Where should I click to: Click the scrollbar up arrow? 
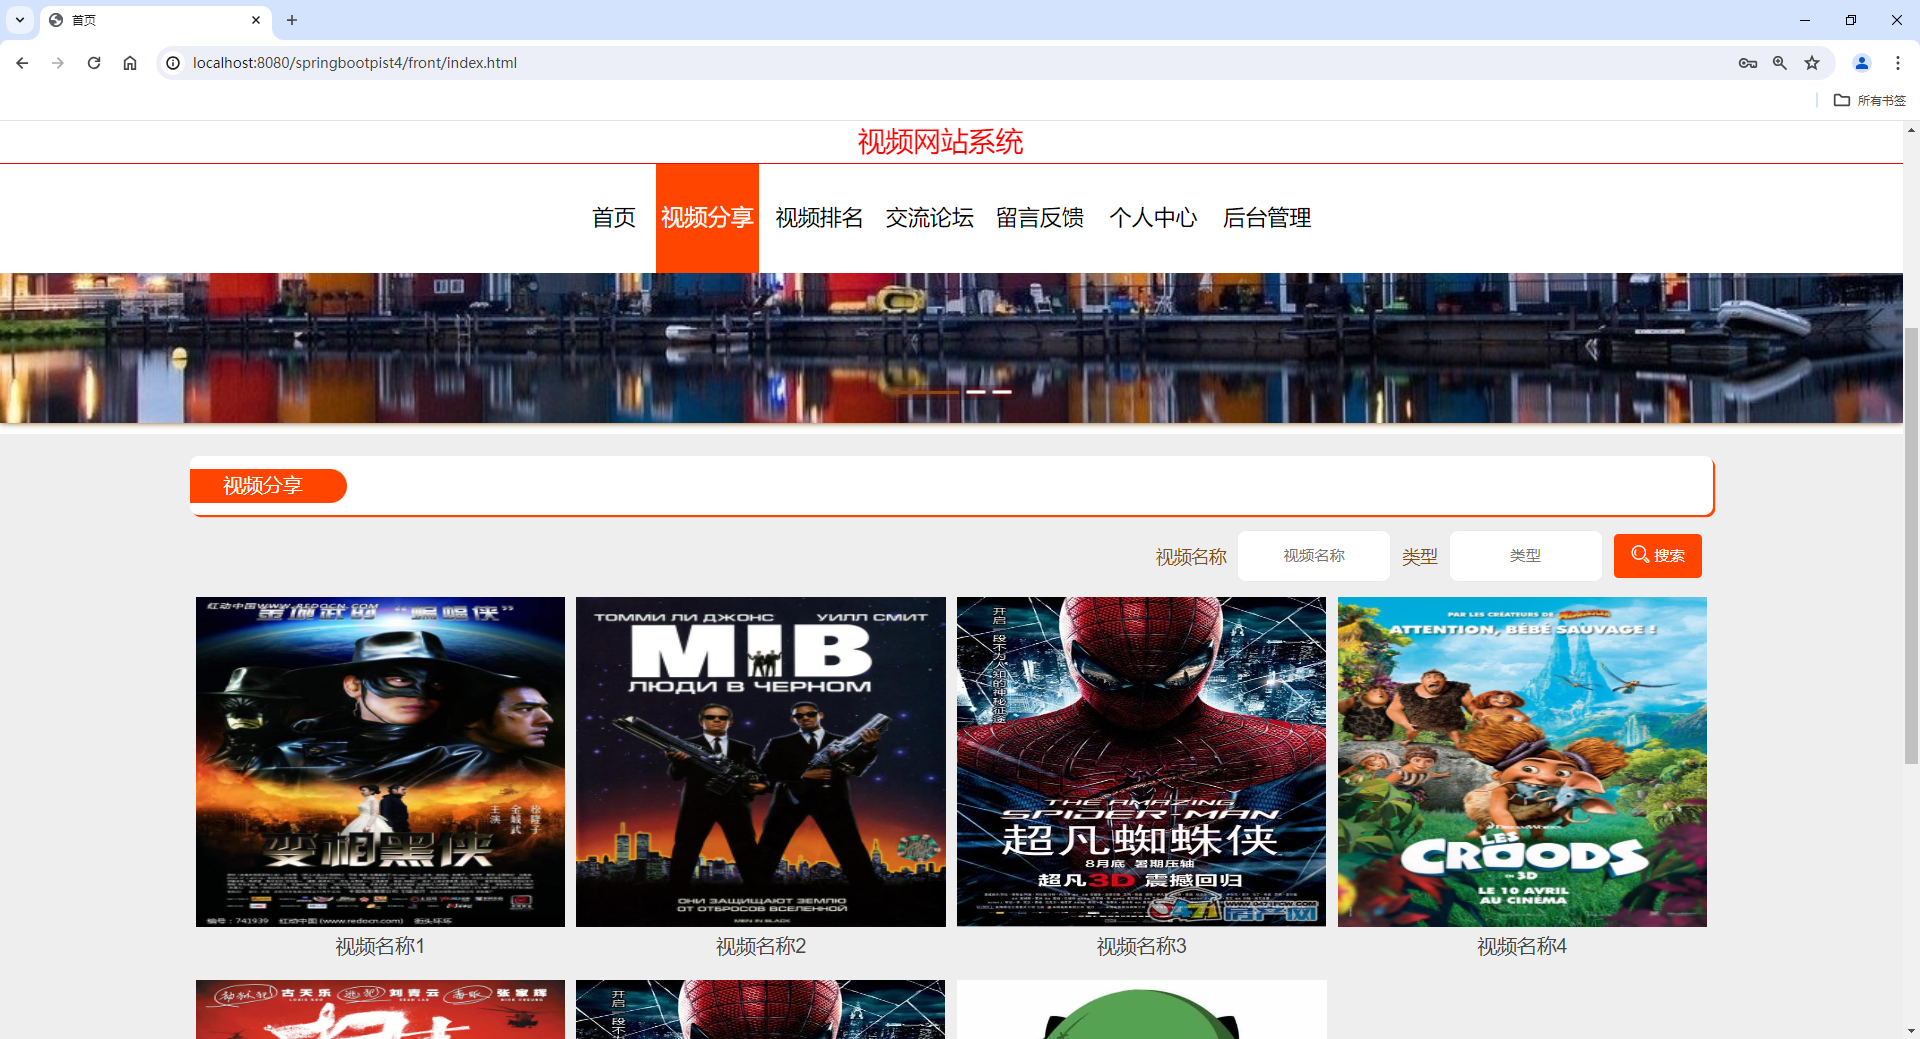pos(1911,130)
